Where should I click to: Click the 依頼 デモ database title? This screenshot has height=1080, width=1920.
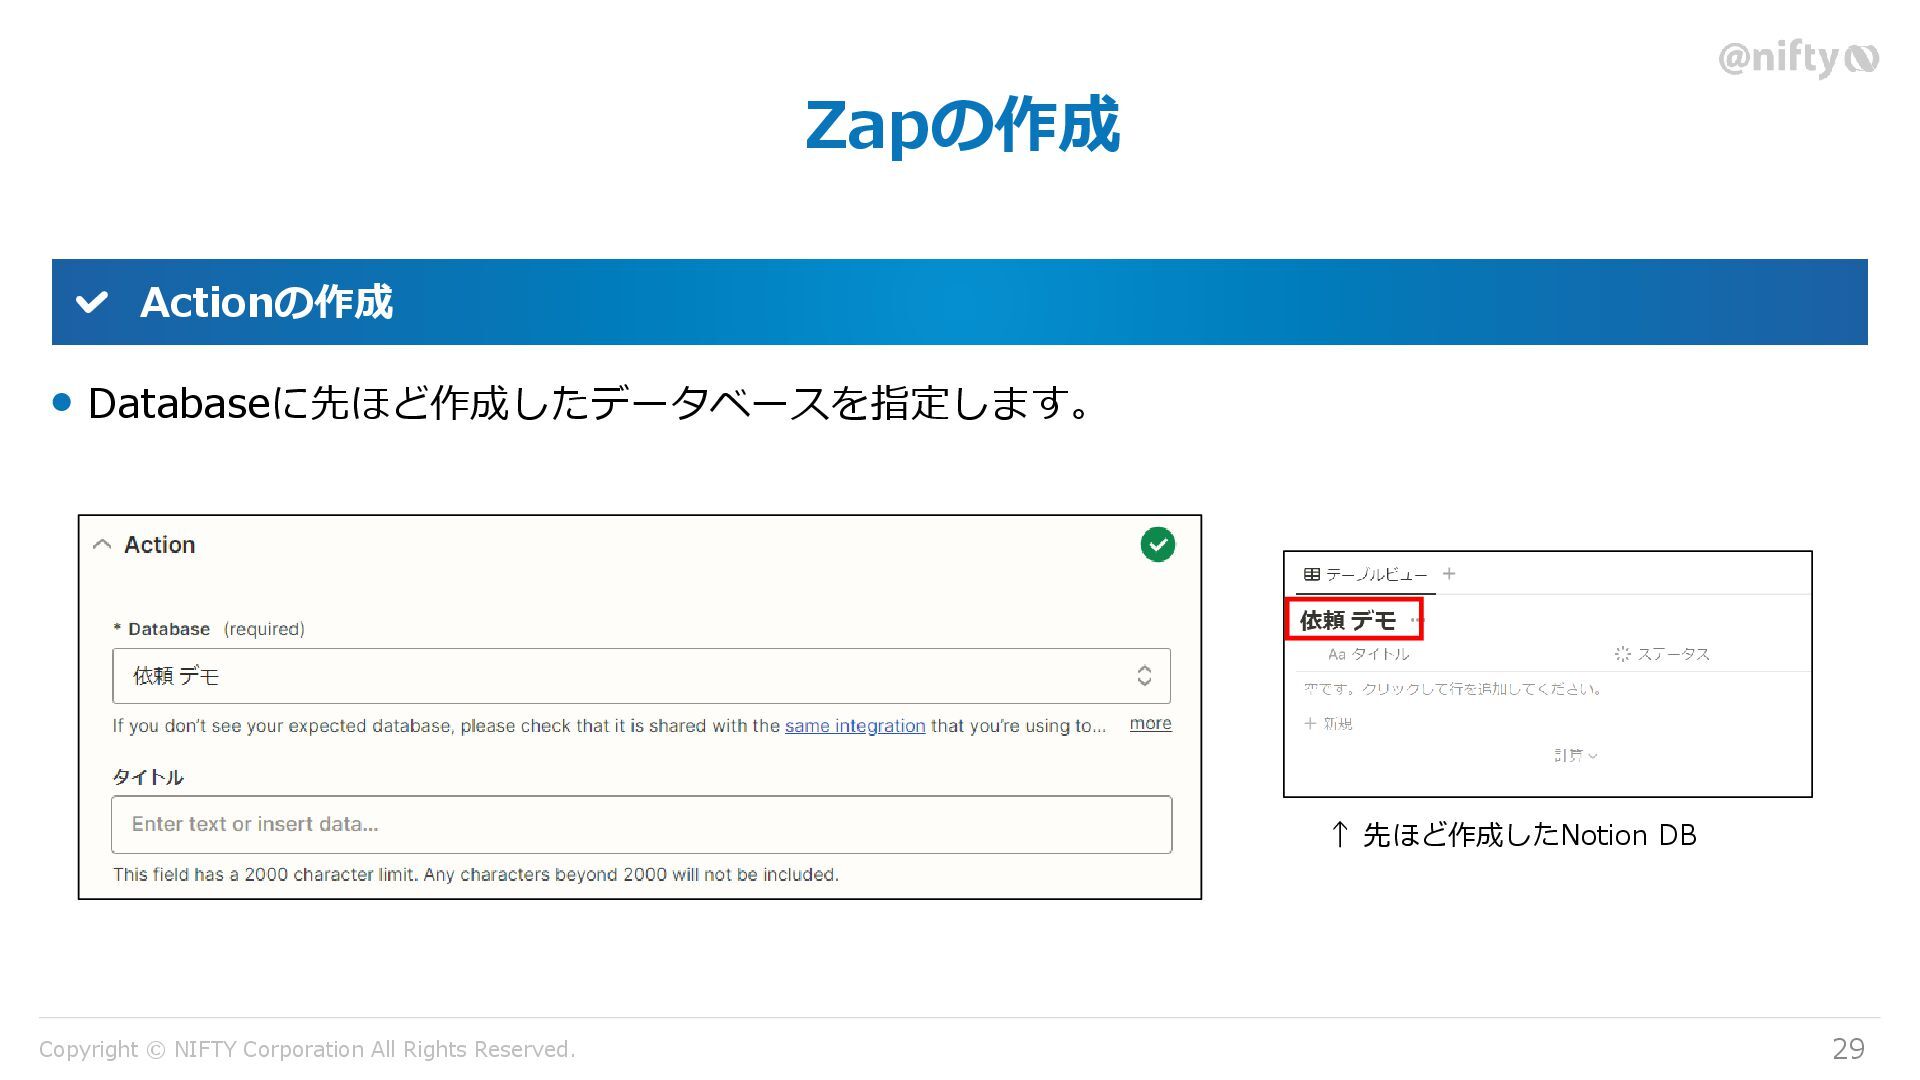tap(1347, 621)
